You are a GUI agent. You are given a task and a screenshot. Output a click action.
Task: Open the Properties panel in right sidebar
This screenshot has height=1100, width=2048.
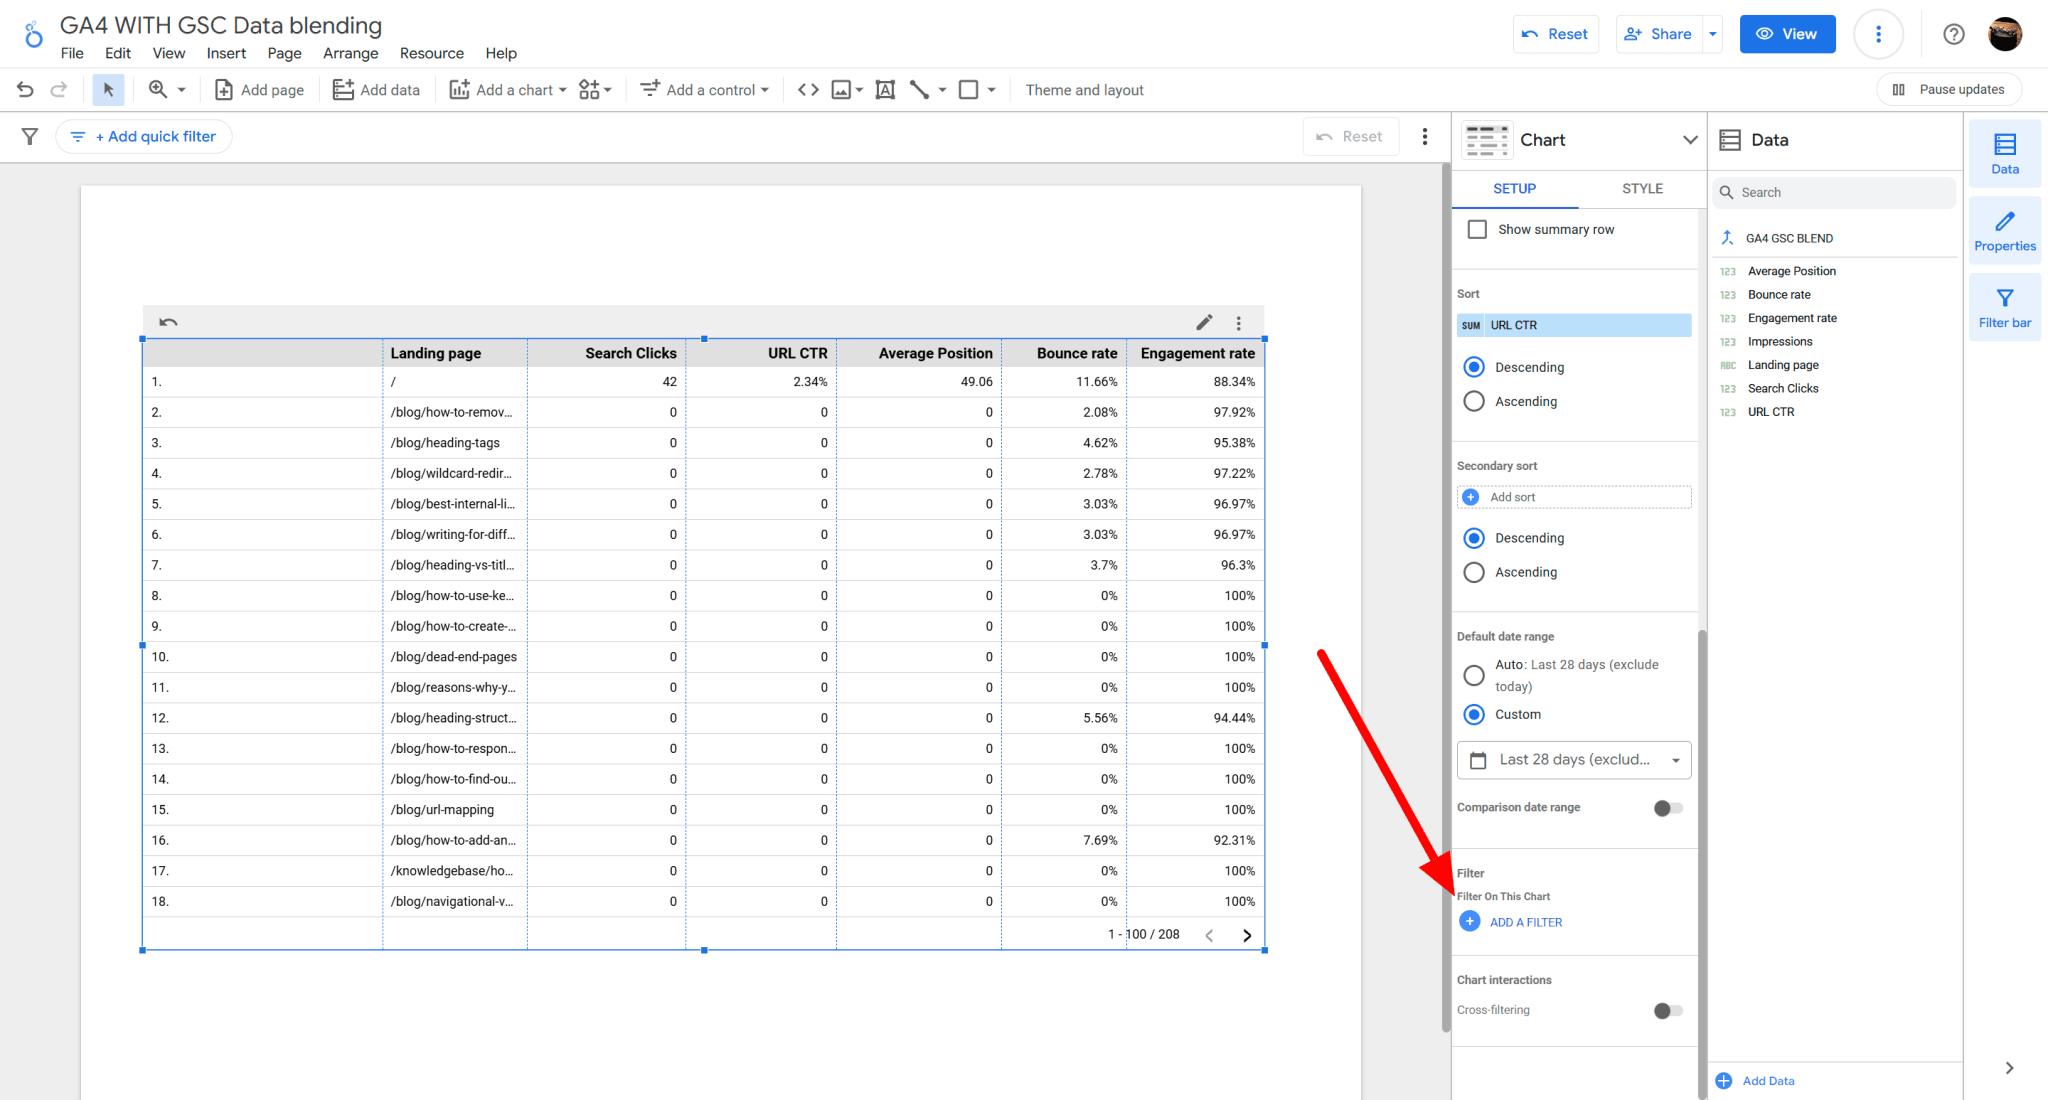(x=2004, y=231)
